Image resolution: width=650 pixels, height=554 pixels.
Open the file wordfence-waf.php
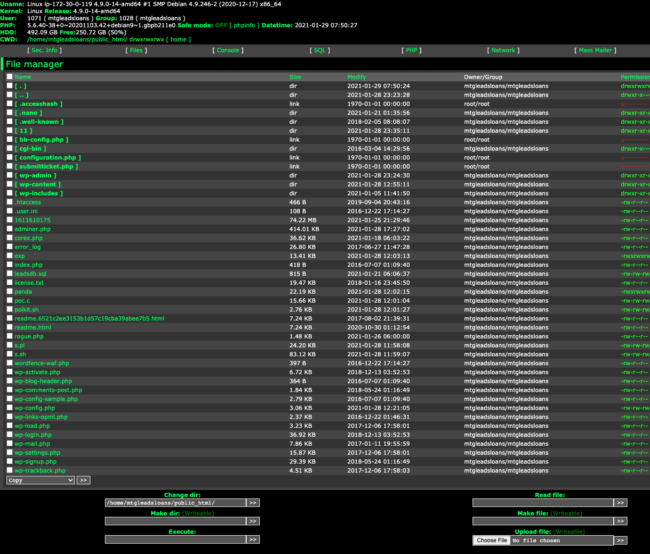point(42,363)
